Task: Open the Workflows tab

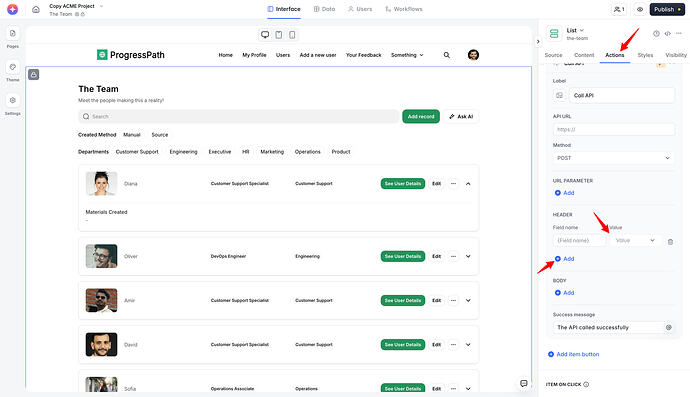Action: [404, 9]
